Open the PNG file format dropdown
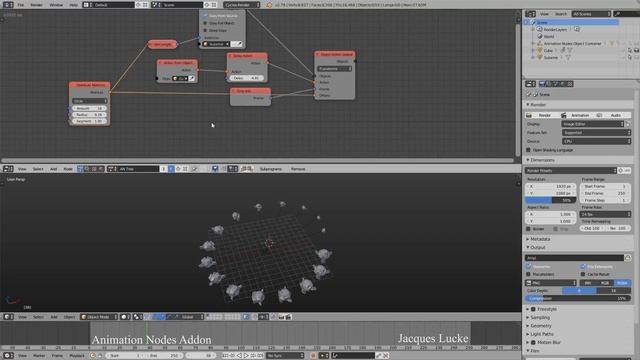Image resolution: width=640 pixels, height=360 pixels. coord(551,282)
